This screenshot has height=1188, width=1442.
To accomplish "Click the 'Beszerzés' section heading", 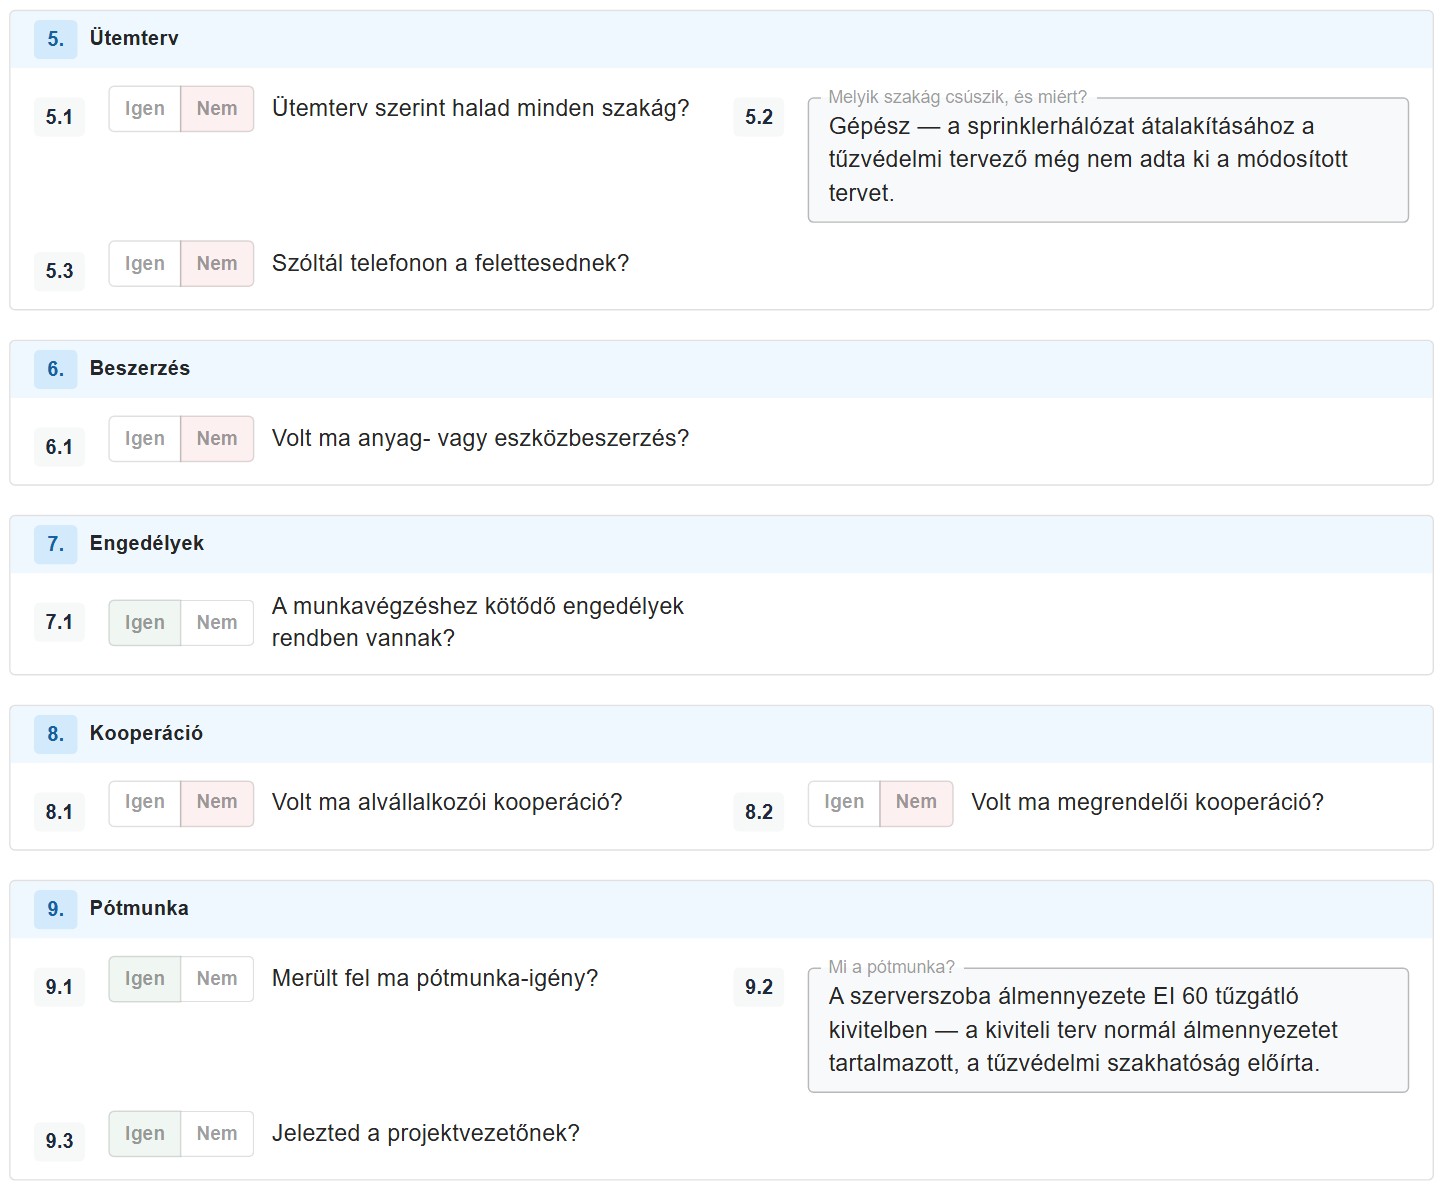I will tap(140, 369).
